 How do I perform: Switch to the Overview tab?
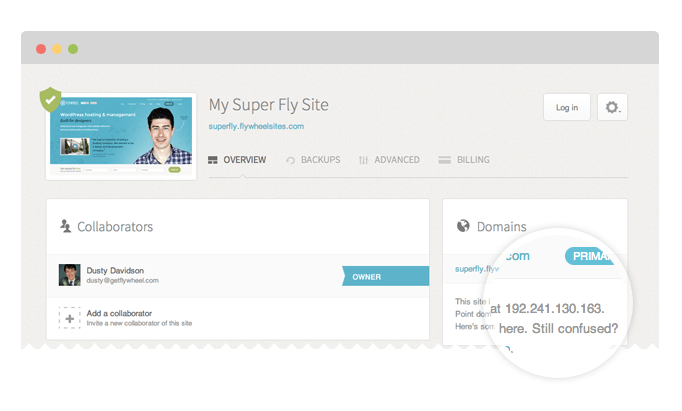click(x=237, y=160)
